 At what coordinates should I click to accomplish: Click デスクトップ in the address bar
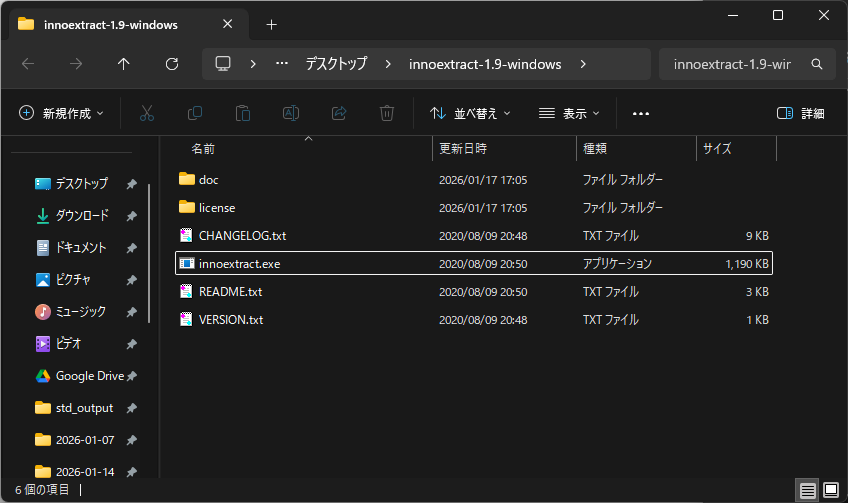tap(337, 64)
